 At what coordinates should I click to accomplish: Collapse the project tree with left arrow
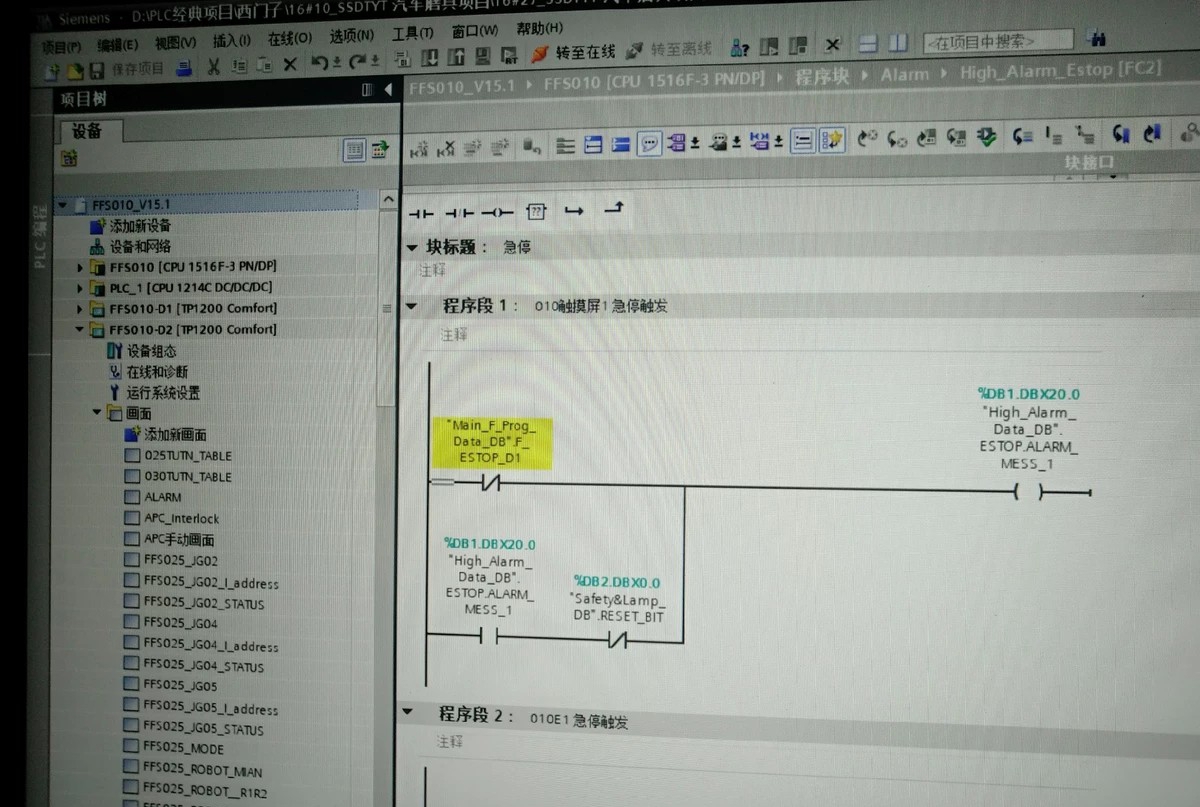388,90
